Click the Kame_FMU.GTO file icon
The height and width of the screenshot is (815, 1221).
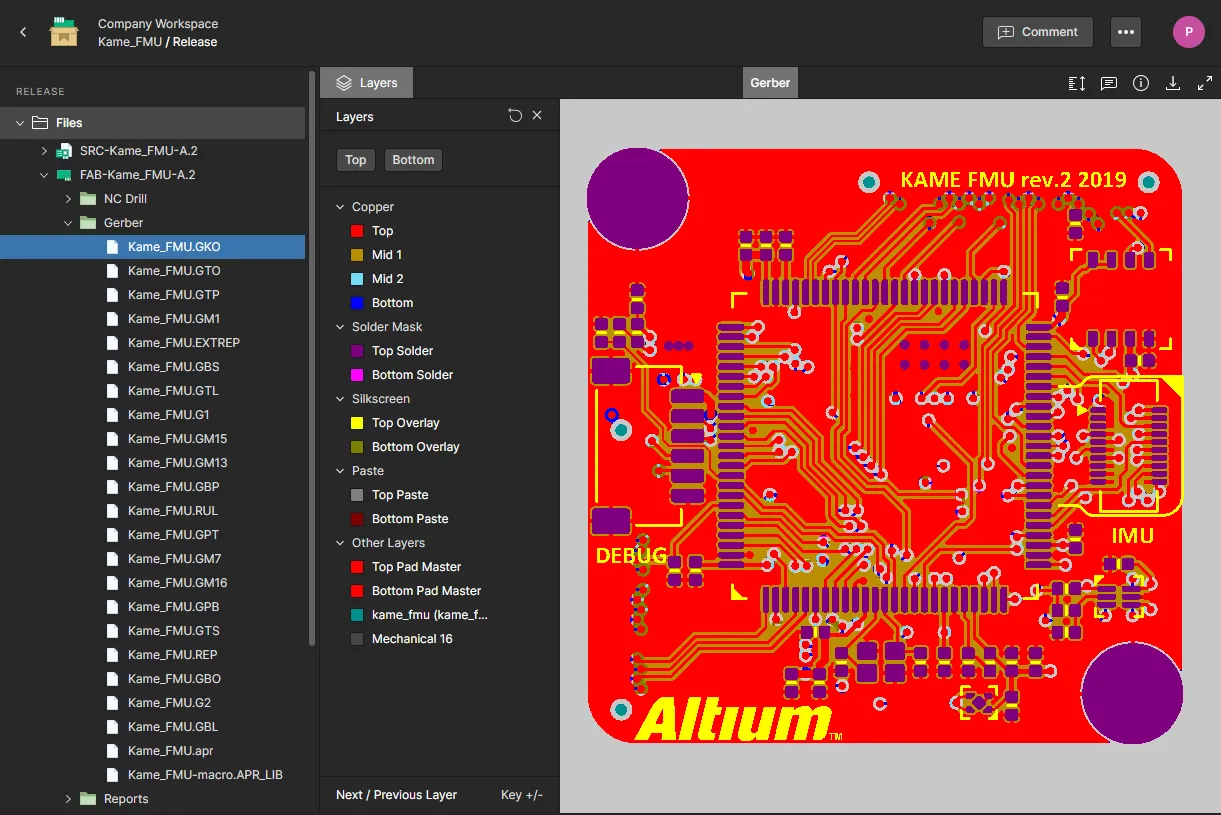[113, 271]
